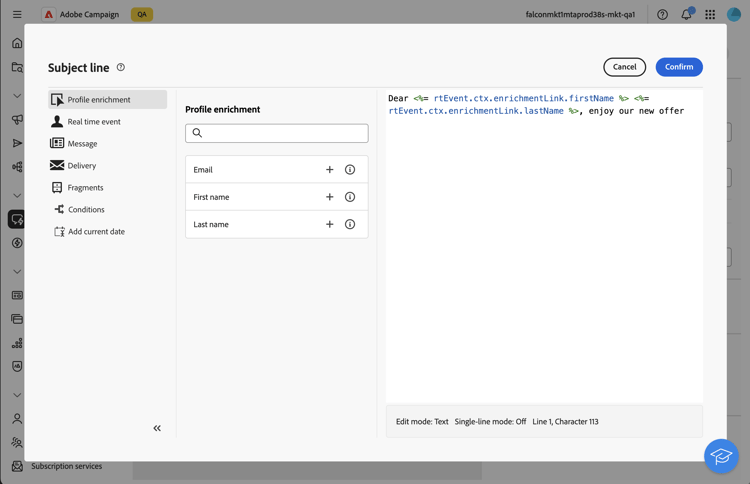Click the Cancel button
Viewport: 750px width, 484px height.
pos(624,67)
